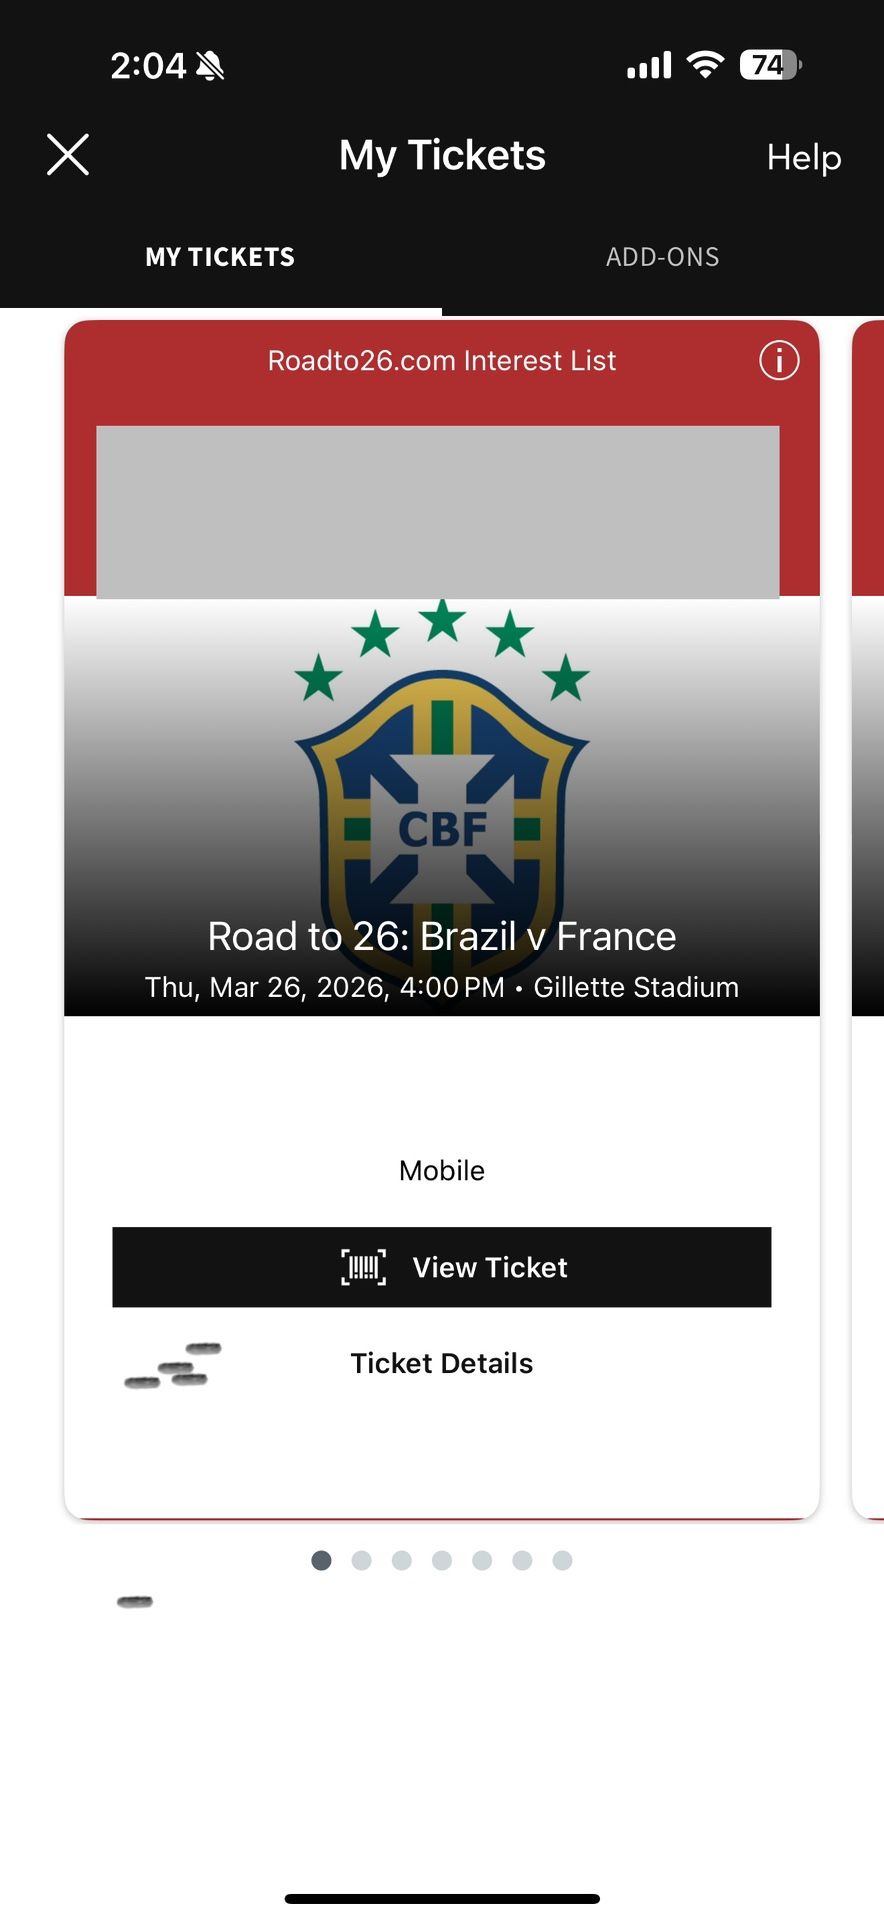Tap the X to close My Tickets
884x1920 pixels.
(67, 155)
